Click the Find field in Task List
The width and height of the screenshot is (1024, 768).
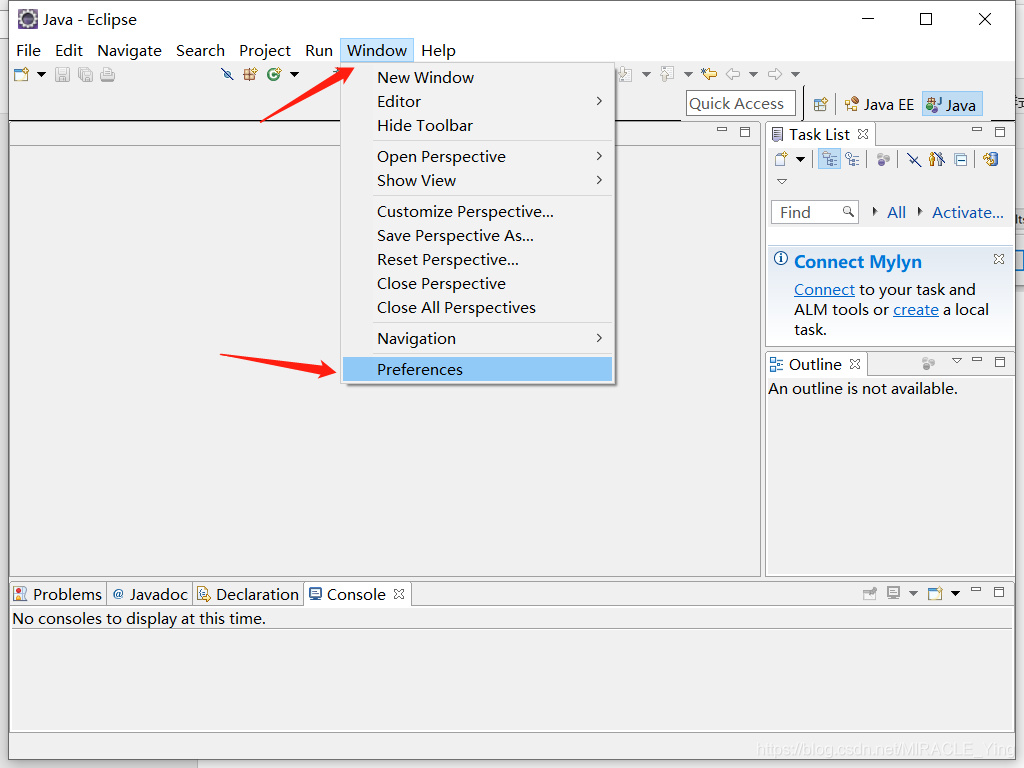[814, 212]
